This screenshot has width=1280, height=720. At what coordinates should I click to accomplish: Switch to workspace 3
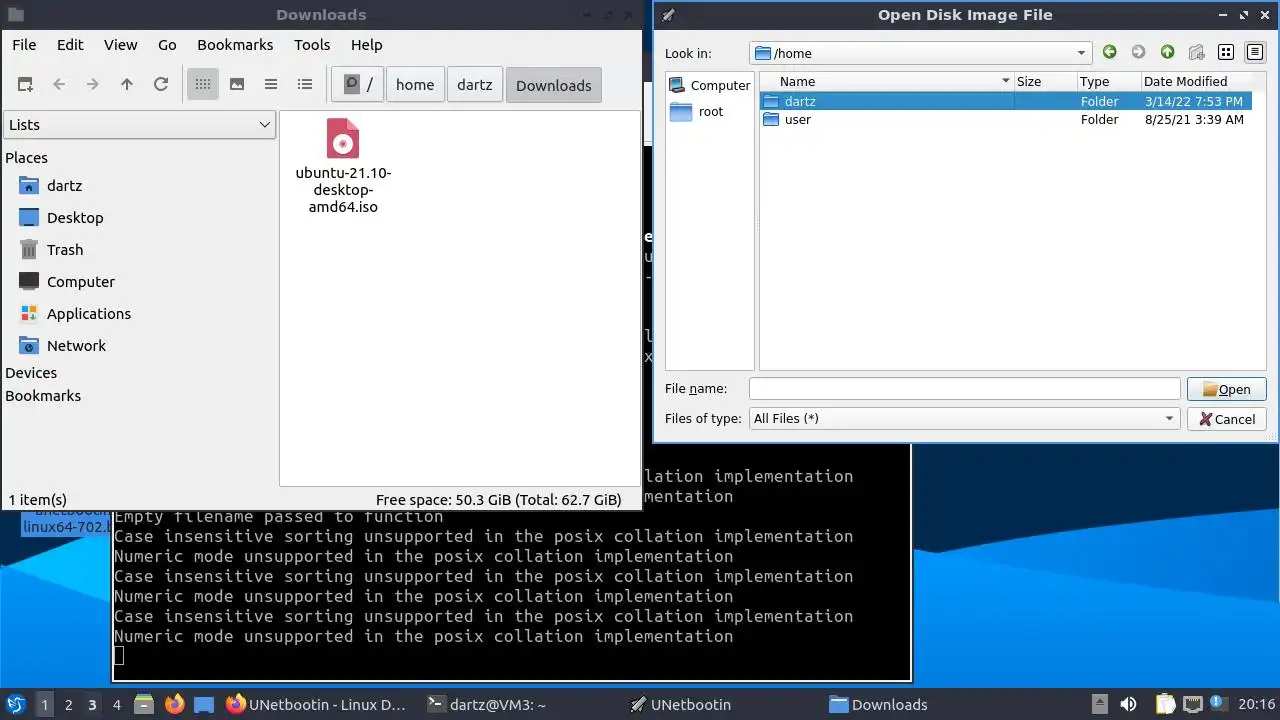(x=92, y=705)
